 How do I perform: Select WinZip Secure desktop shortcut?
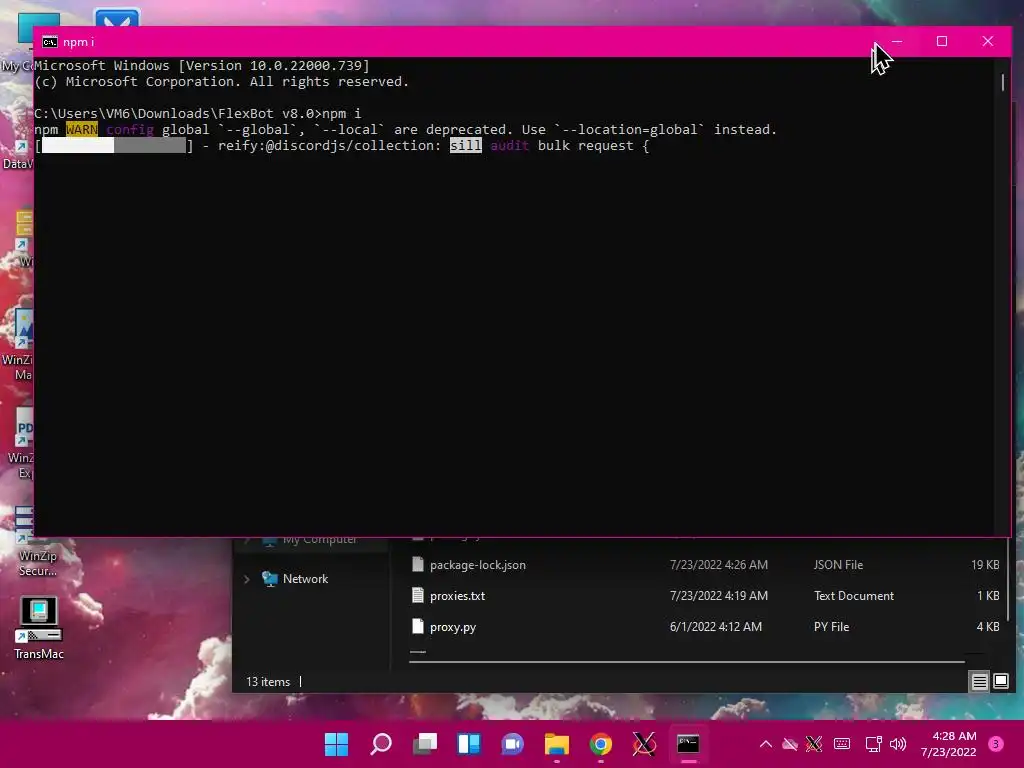pyautogui.click(x=37, y=543)
